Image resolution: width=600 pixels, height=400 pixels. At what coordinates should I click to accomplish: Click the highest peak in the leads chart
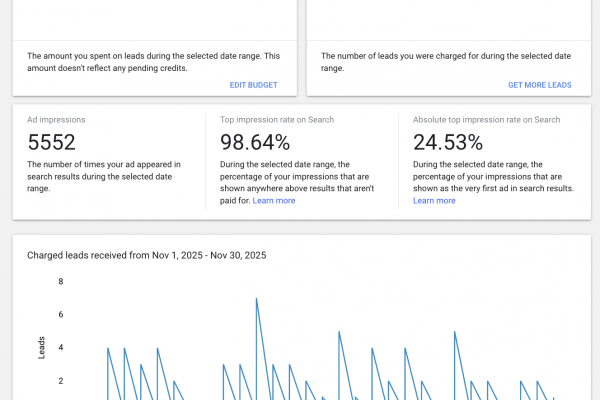click(257, 298)
